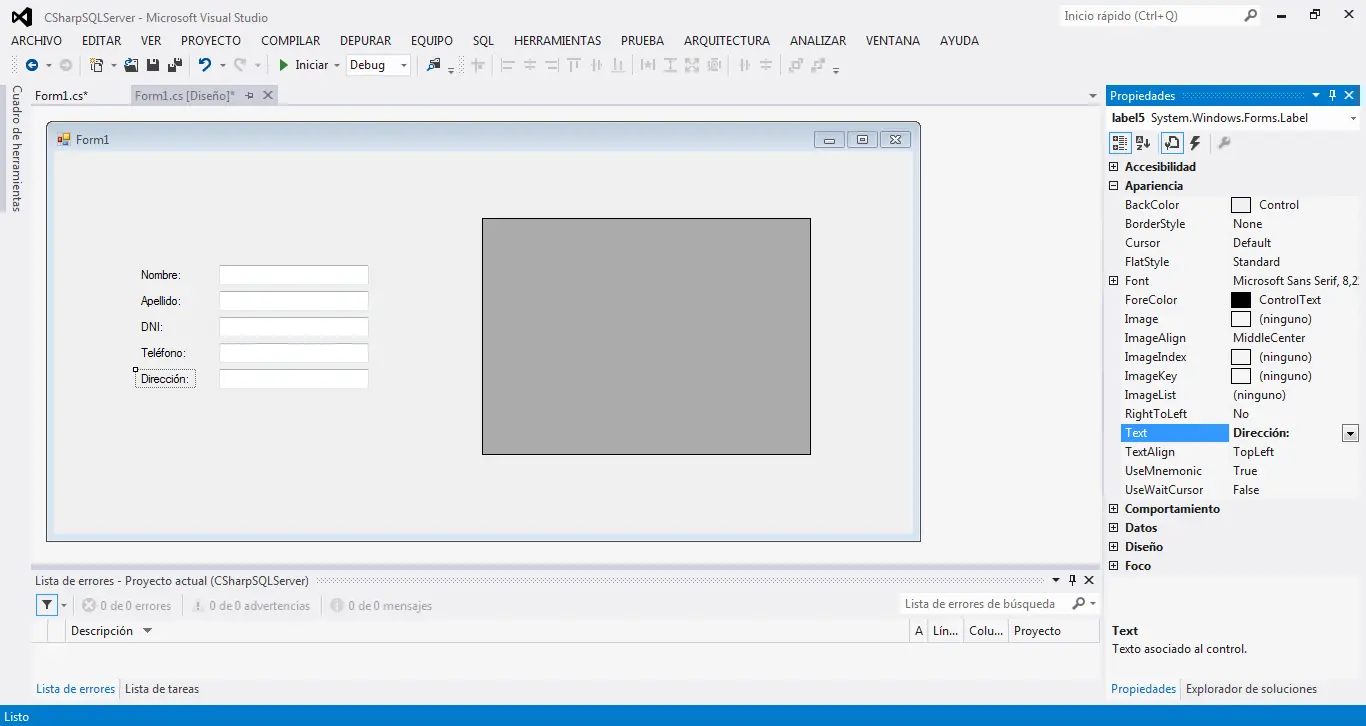Show events using the lightning bolt icon
1366x726 pixels.
[1195, 143]
